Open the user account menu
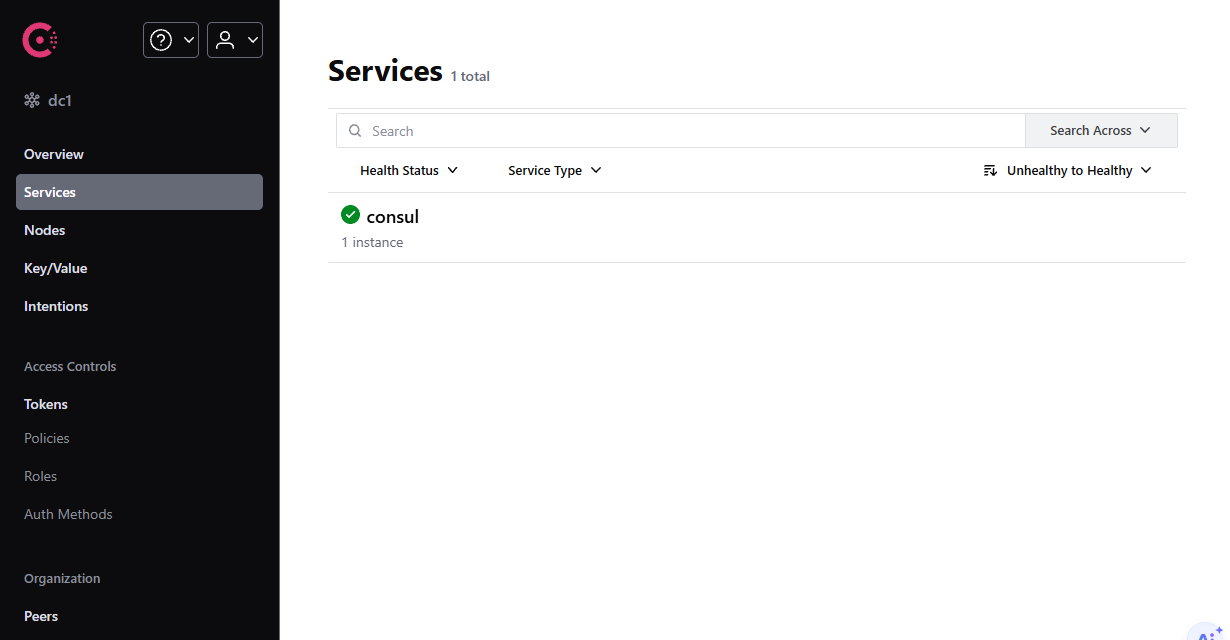Image resolution: width=1230 pixels, height=640 pixels. (235, 40)
